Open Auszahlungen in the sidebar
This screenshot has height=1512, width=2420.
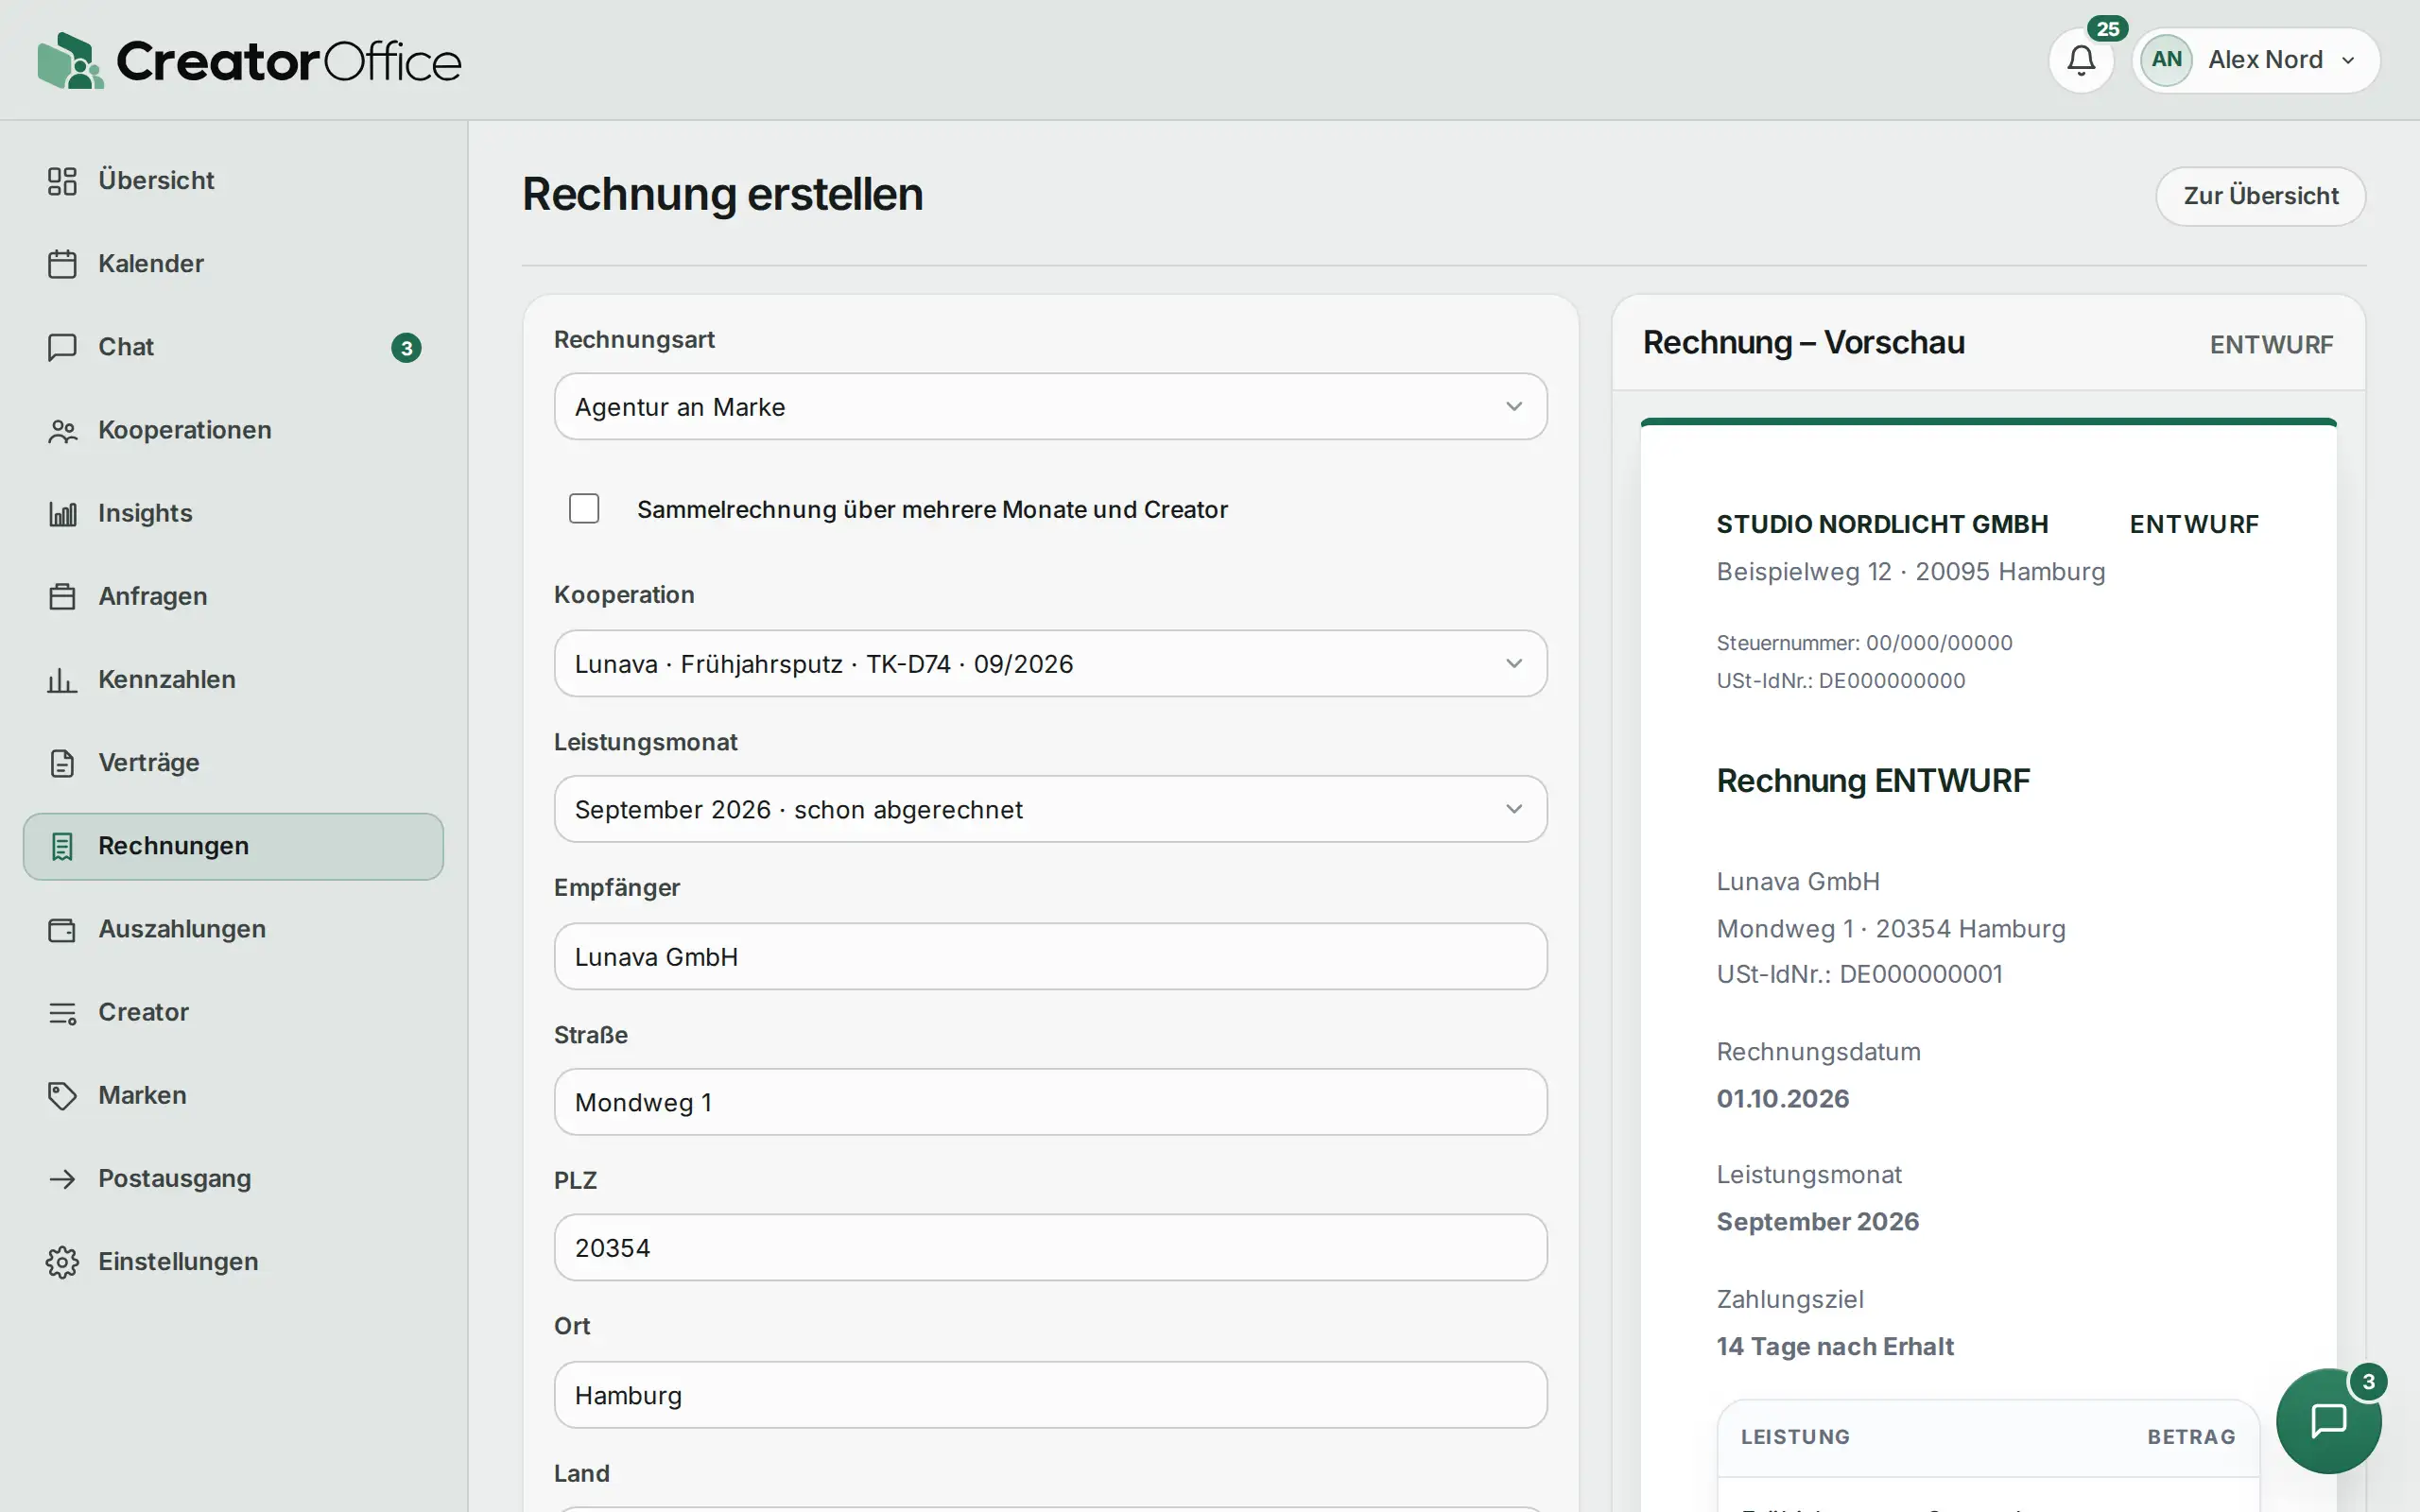[233, 929]
